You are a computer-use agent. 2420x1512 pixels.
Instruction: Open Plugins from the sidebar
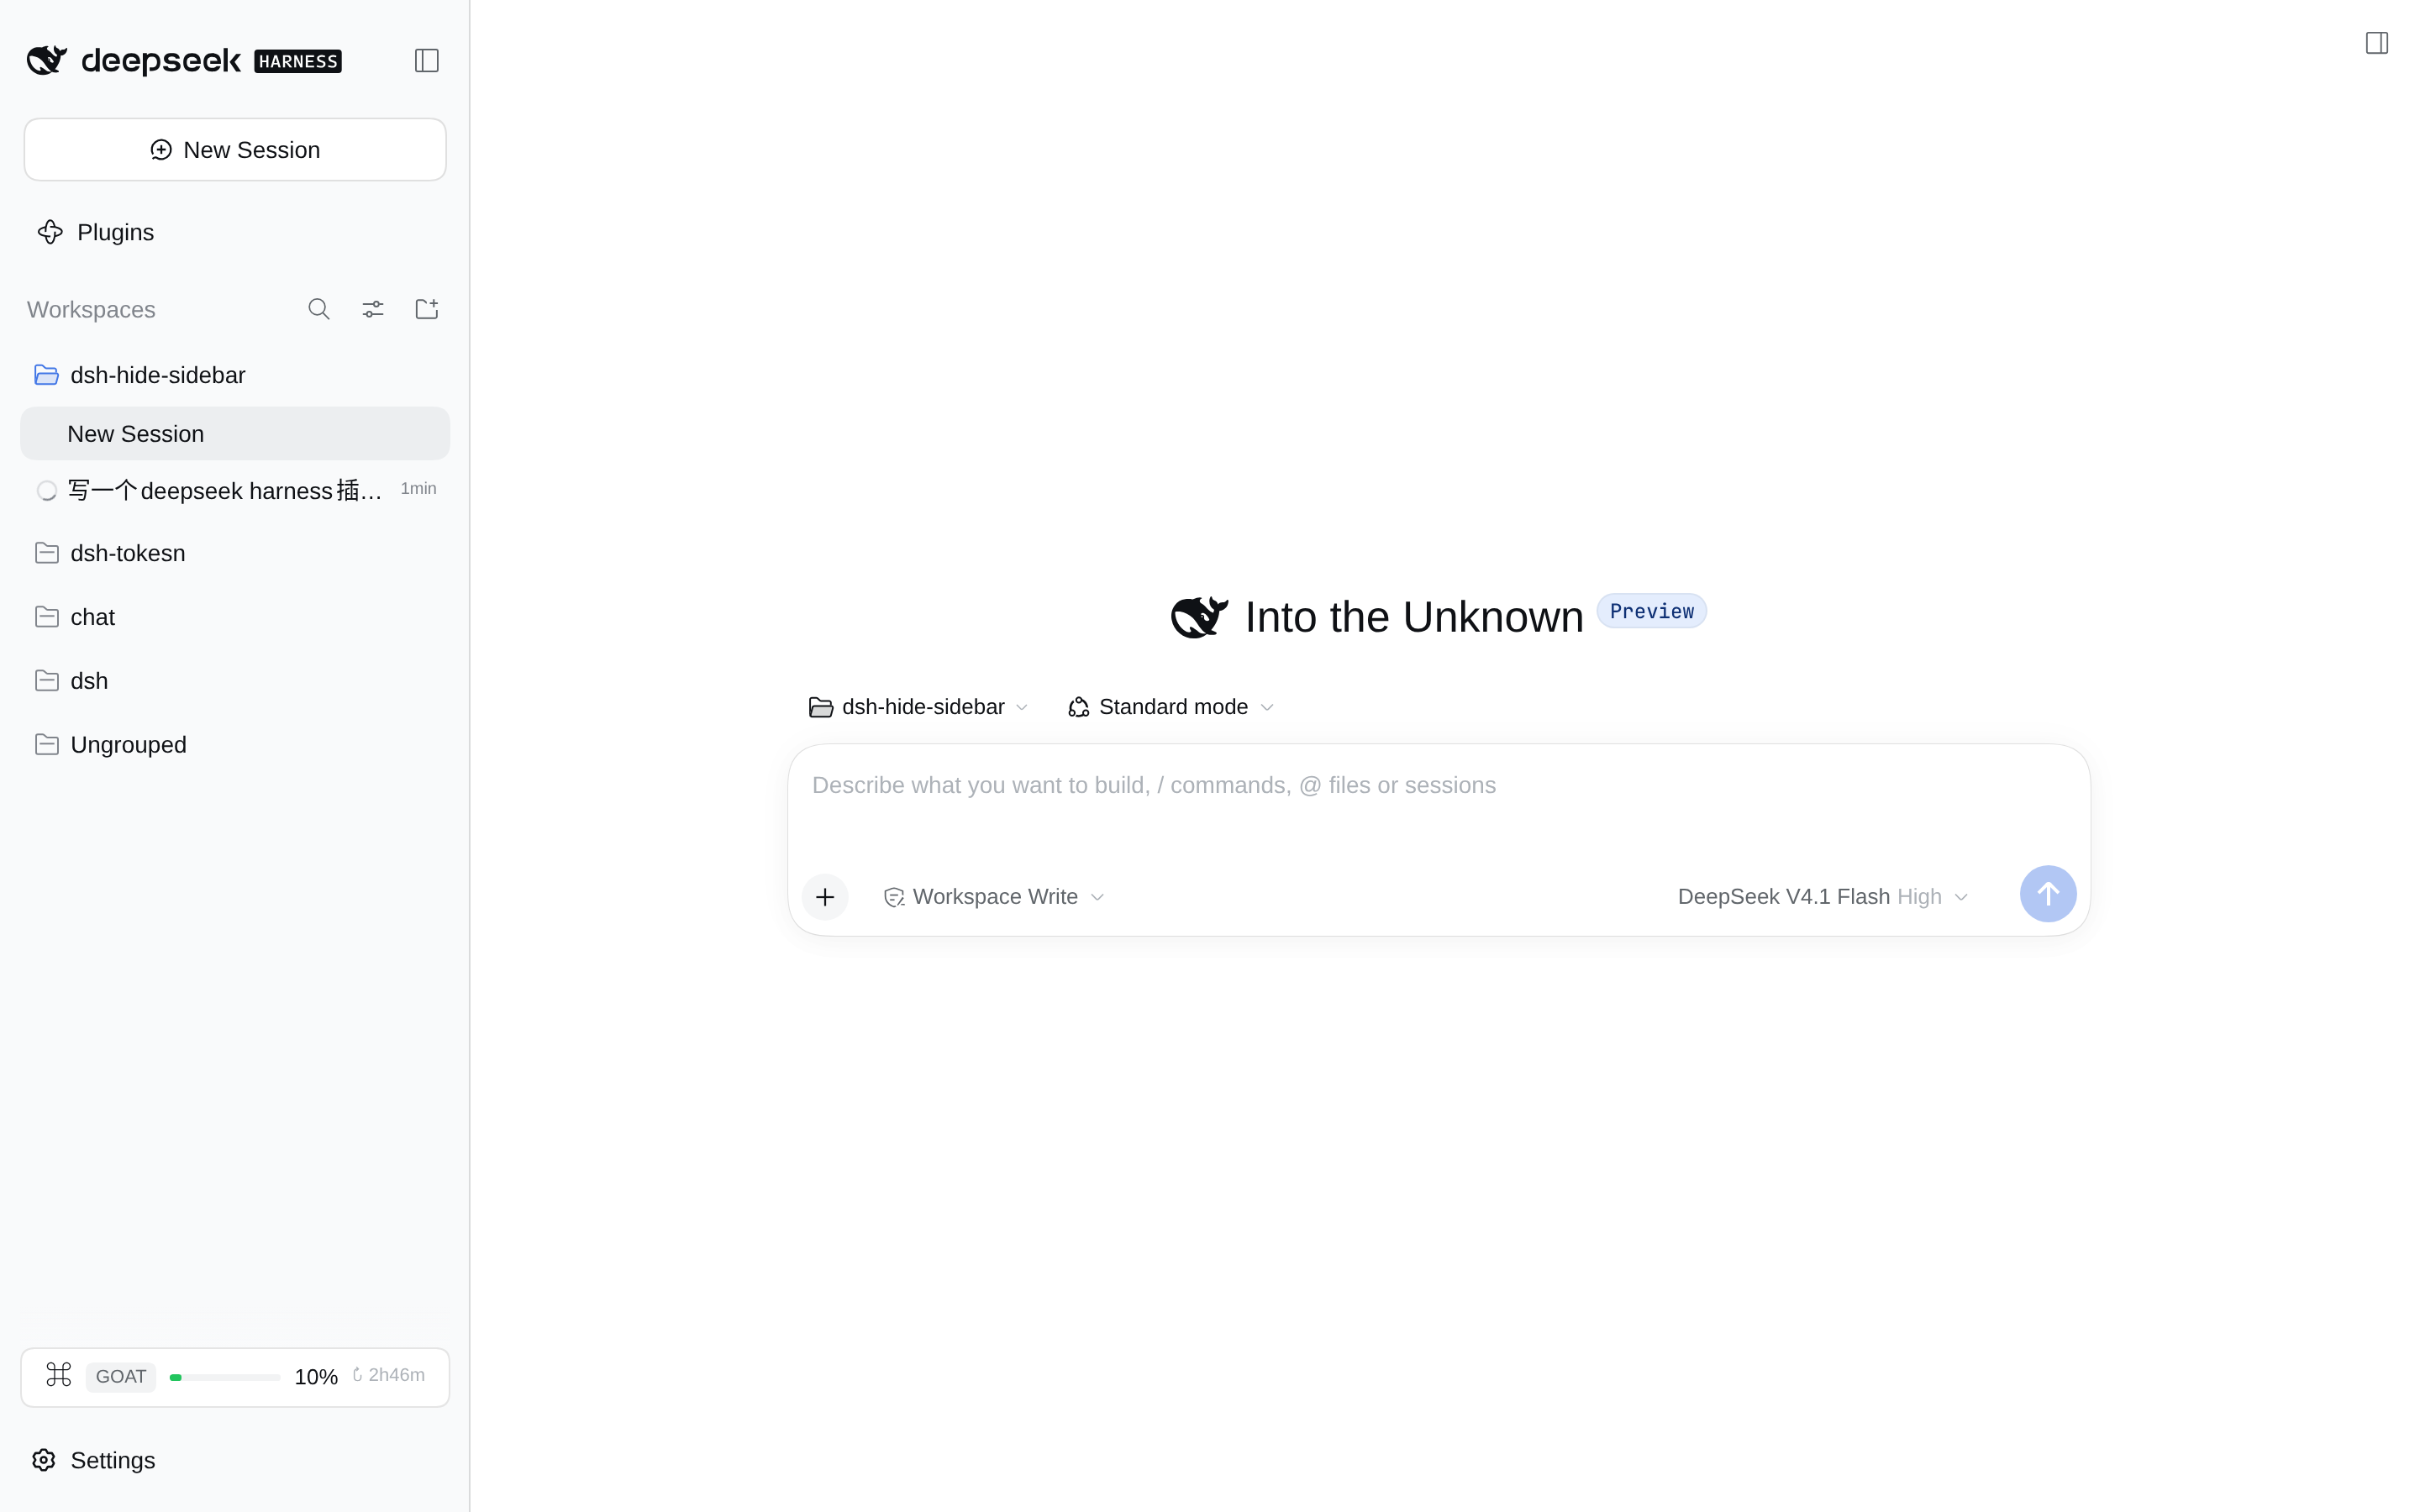[95, 232]
